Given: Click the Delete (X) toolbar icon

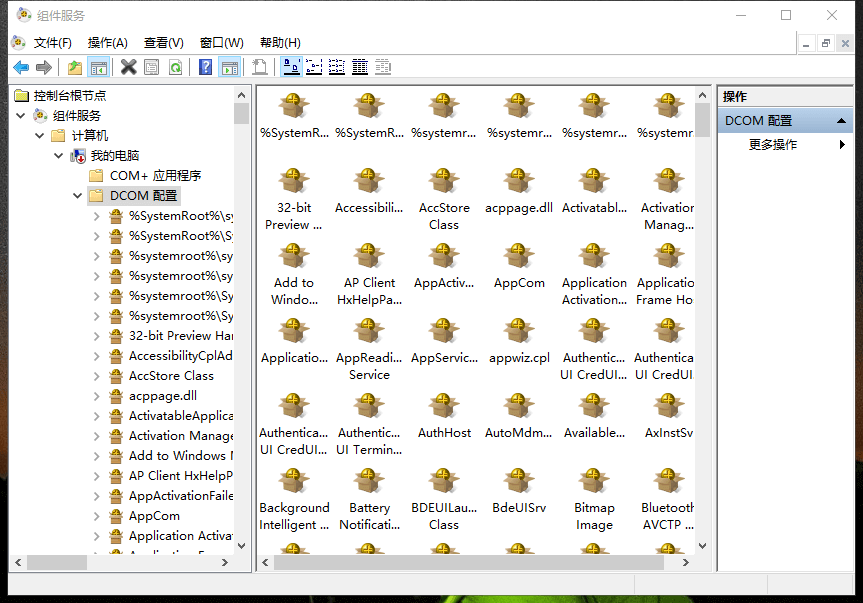Looking at the screenshot, I should click(x=128, y=67).
